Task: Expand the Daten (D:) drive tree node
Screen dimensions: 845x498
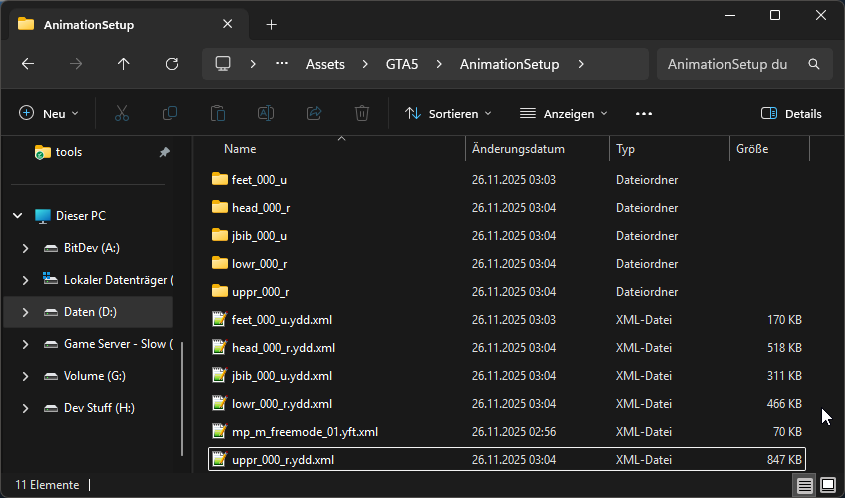Action: tap(26, 312)
